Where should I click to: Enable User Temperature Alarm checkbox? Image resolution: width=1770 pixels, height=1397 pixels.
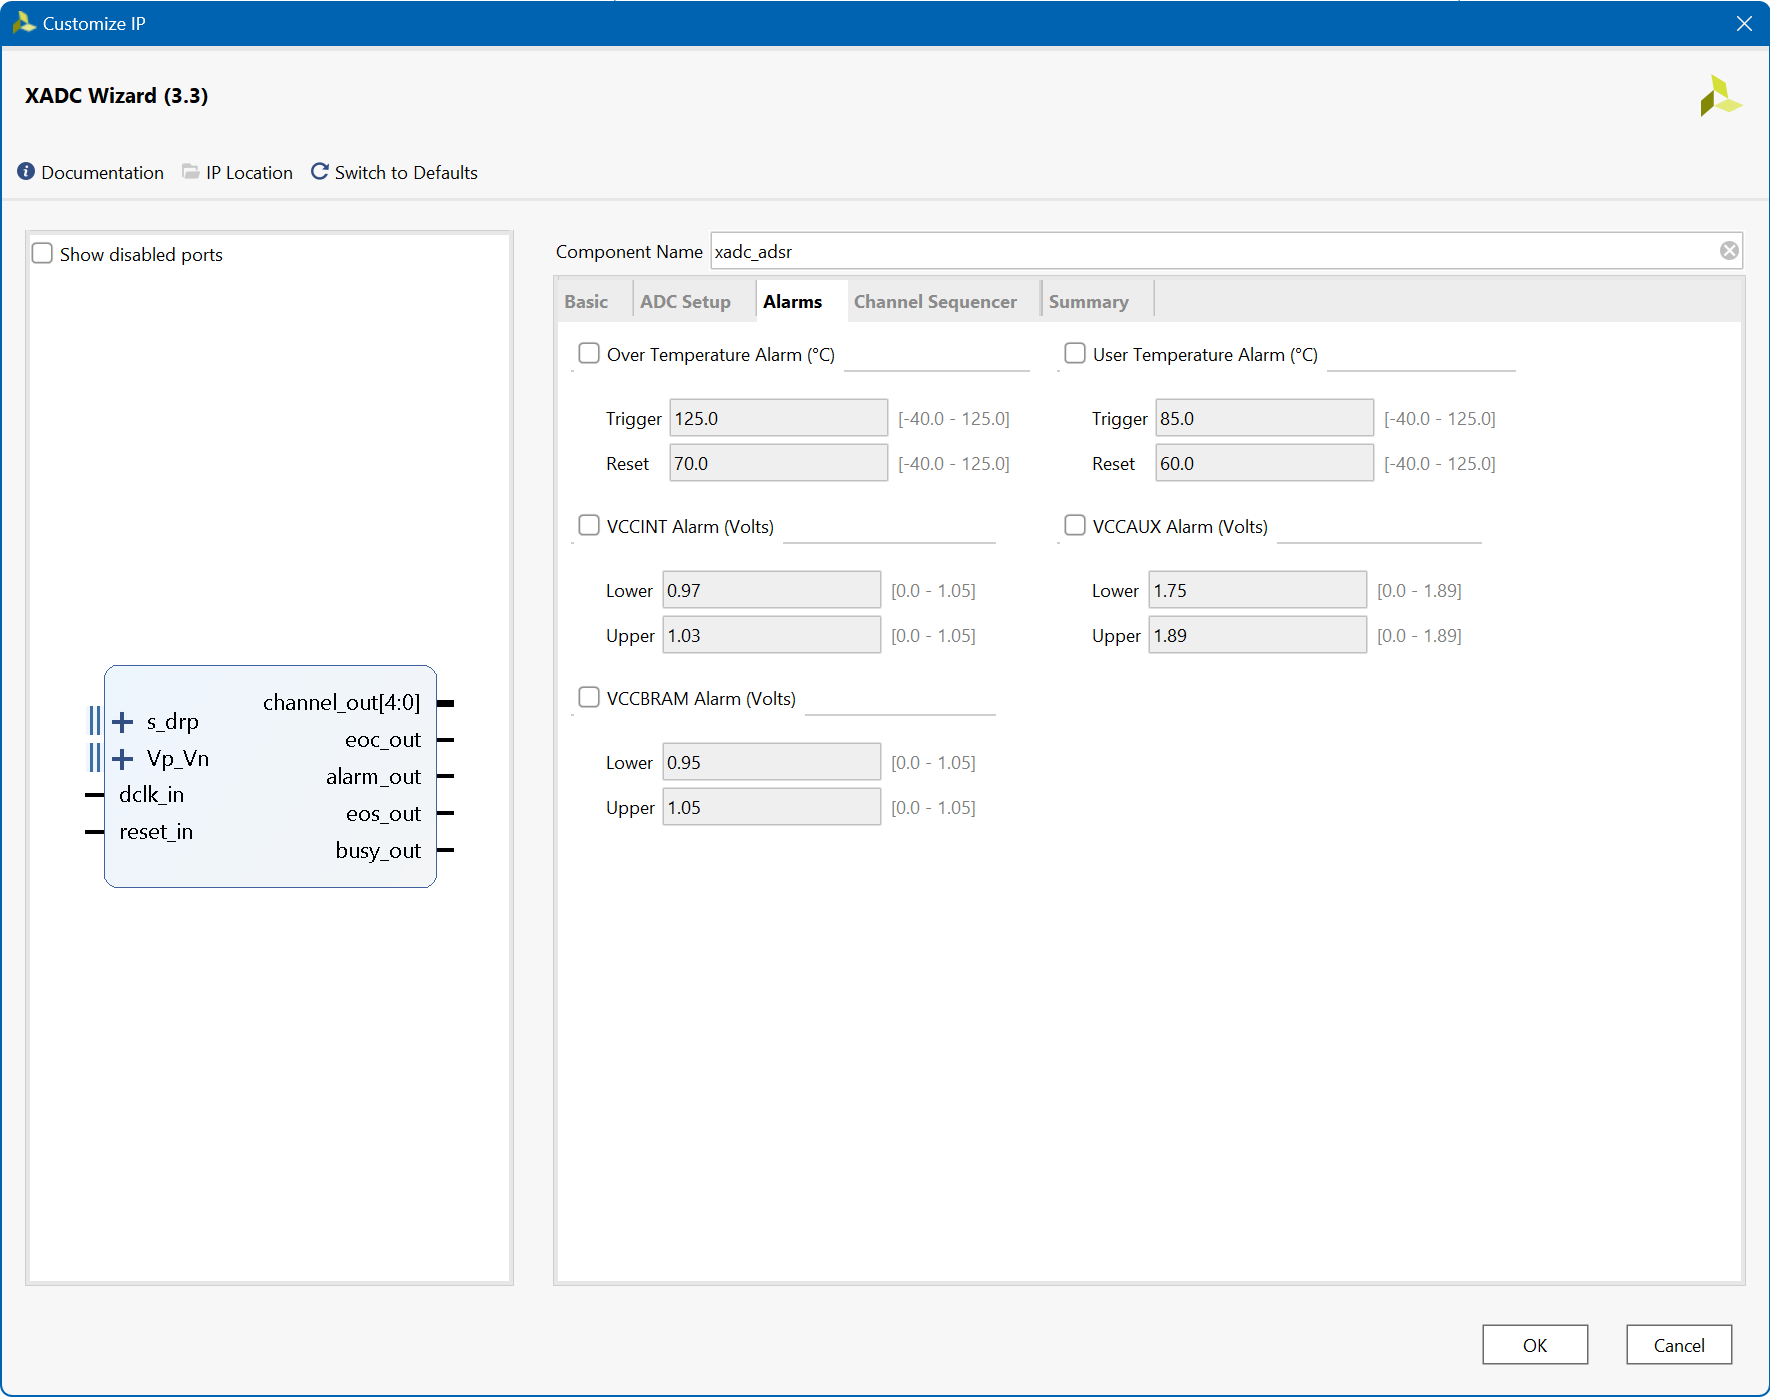tap(1075, 353)
